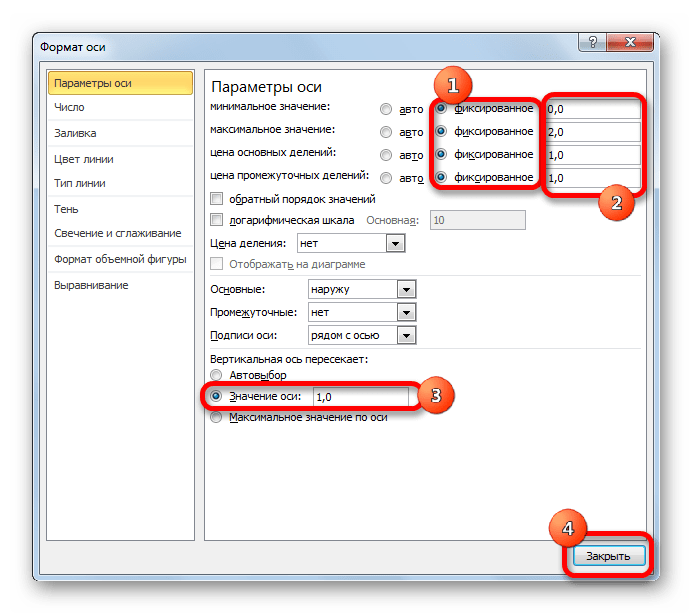Choose Максимальное значение по оси option
This screenshot has width=693, height=614.
tap(216, 418)
